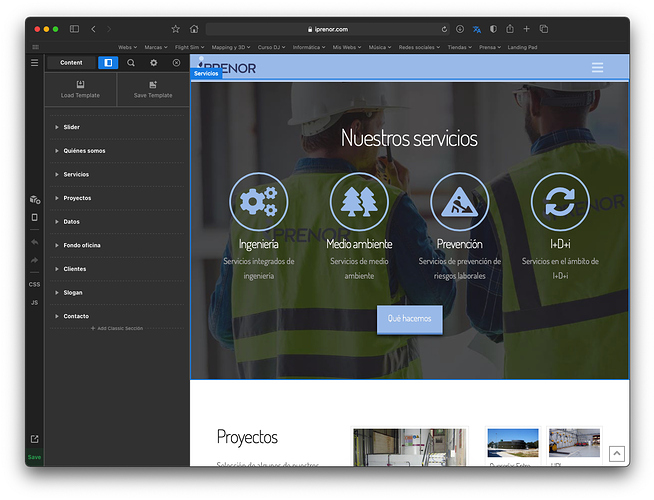This screenshot has width=654, height=500.
Task: Open the settings gear in panel header
Action: (x=153, y=63)
